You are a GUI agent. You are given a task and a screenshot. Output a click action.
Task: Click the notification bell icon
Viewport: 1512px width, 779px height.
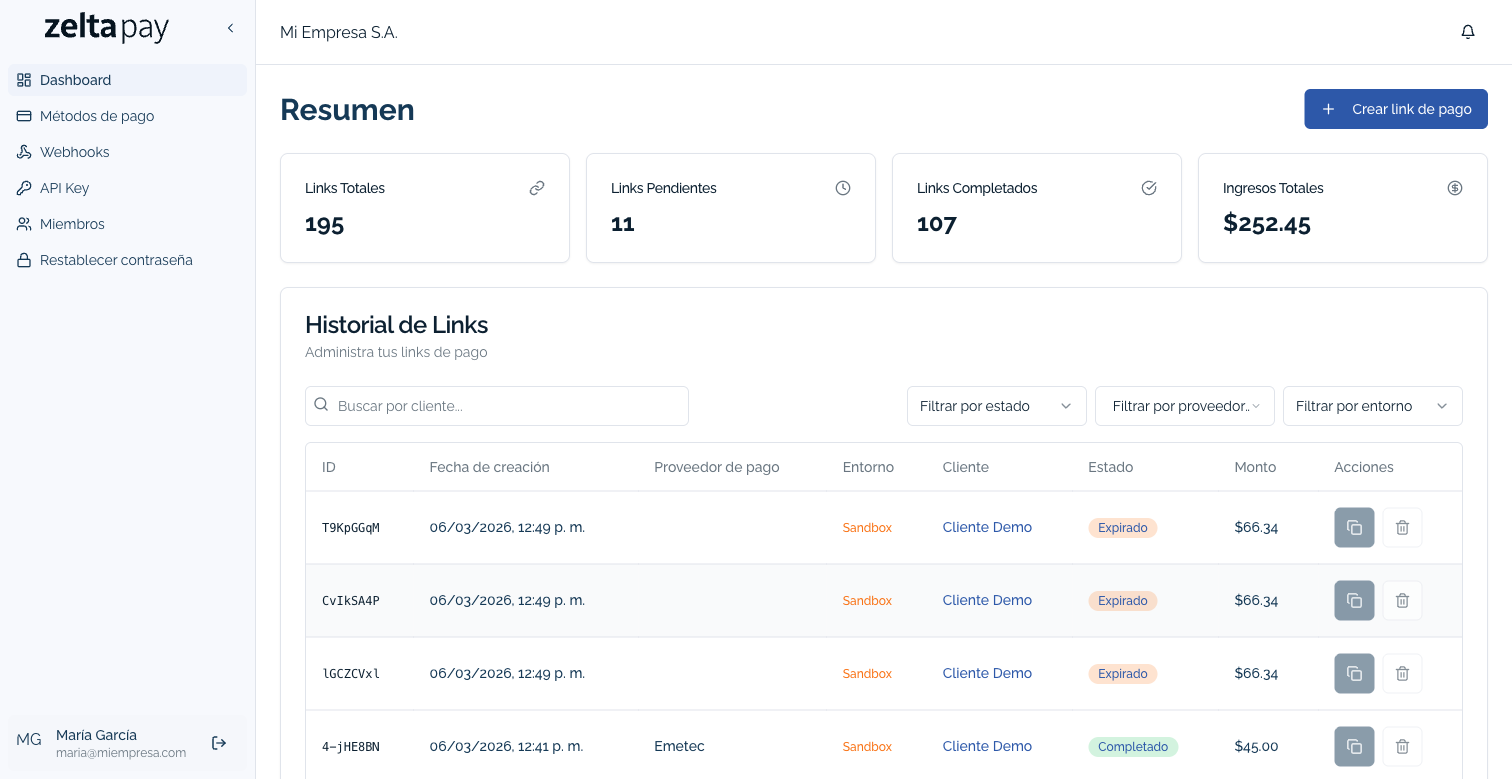[1467, 31]
